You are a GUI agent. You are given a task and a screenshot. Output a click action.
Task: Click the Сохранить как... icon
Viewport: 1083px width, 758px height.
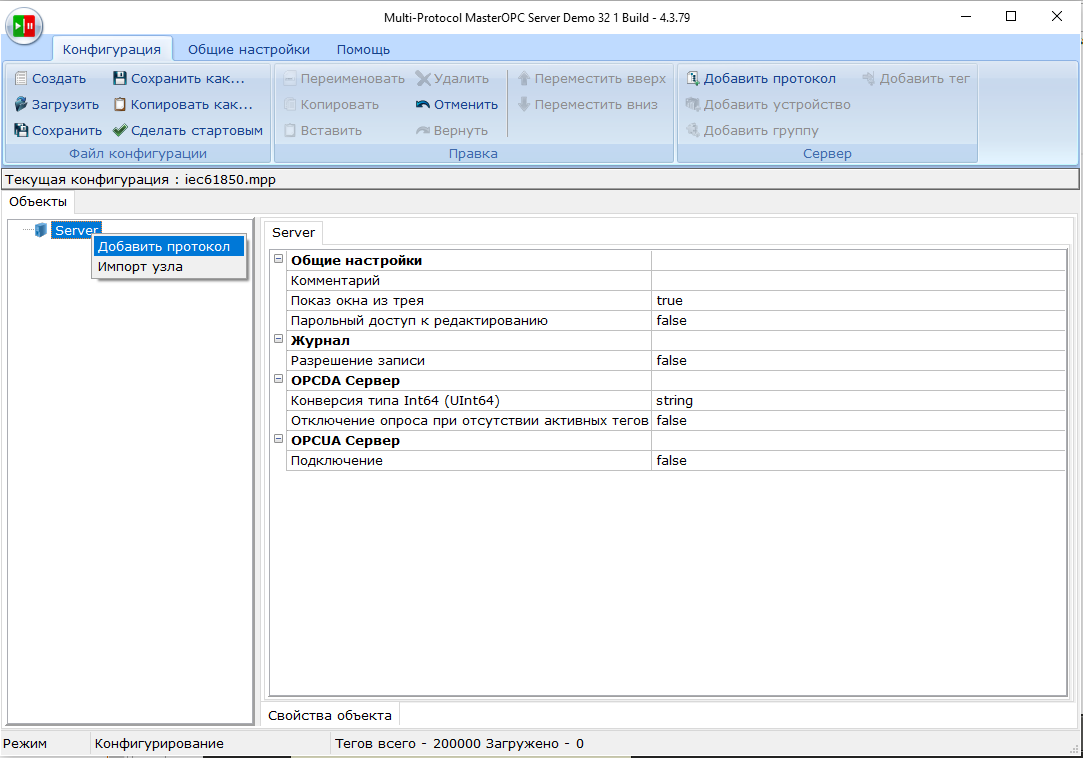coord(120,79)
